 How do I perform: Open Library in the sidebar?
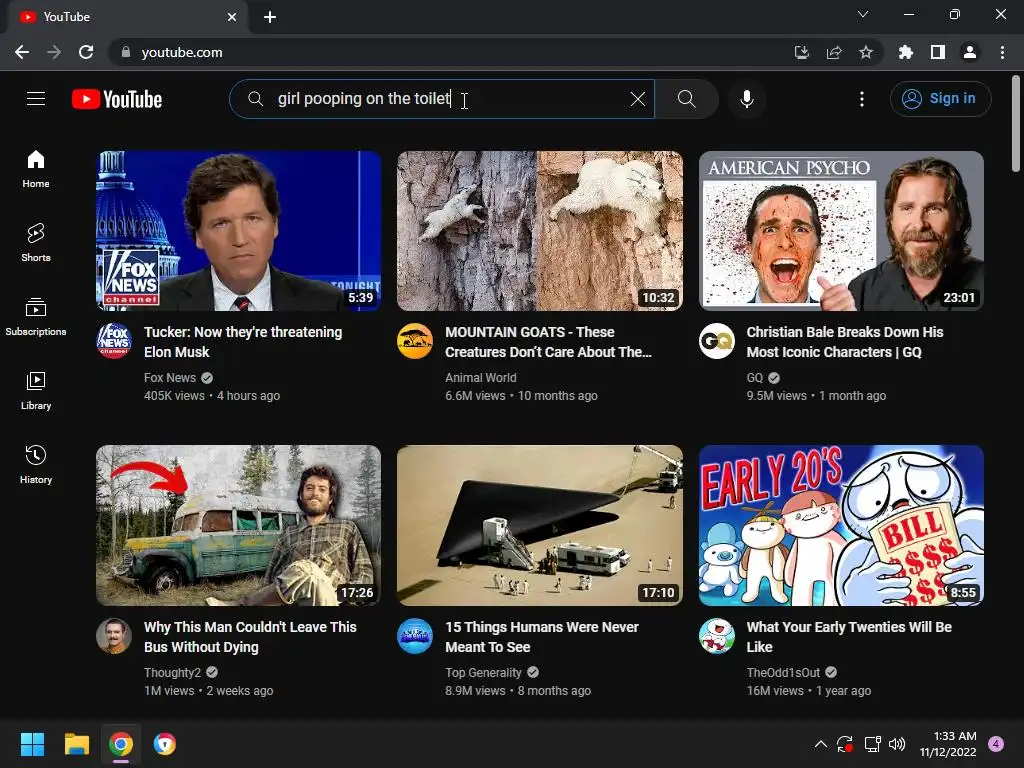pyautogui.click(x=36, y=391)
